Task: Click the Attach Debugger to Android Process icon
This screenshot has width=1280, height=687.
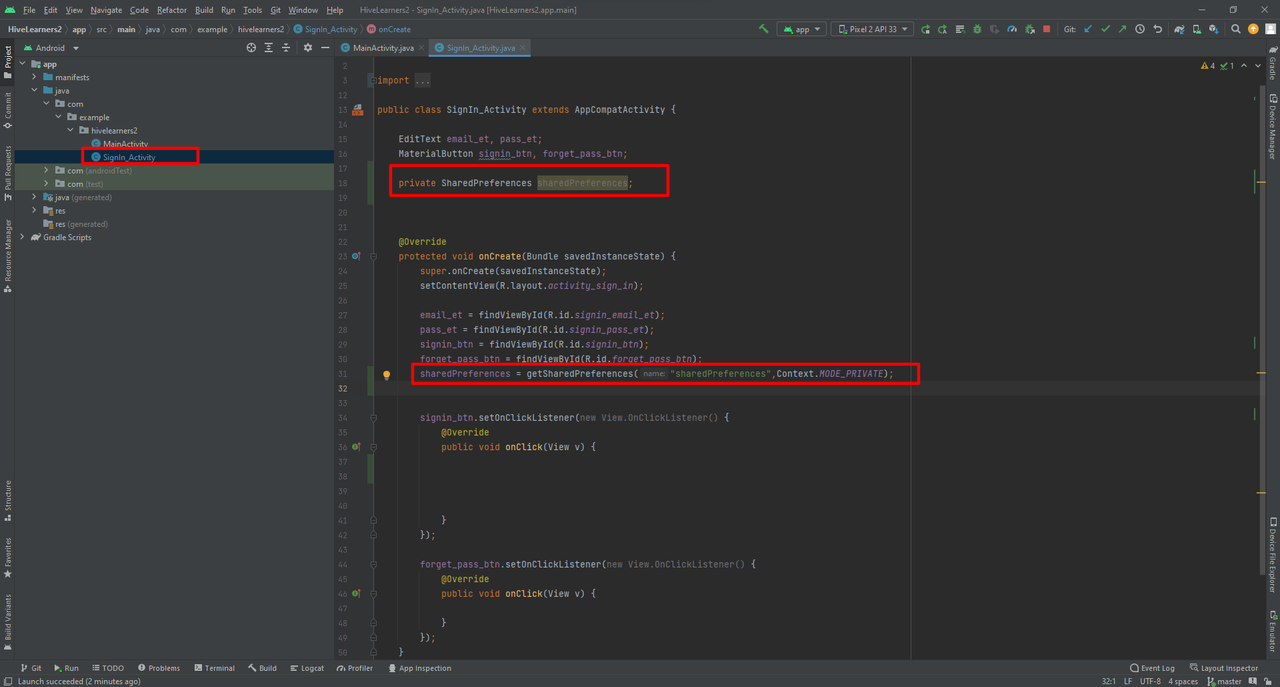Action: pyautogui.click(x=1030, y=29)
